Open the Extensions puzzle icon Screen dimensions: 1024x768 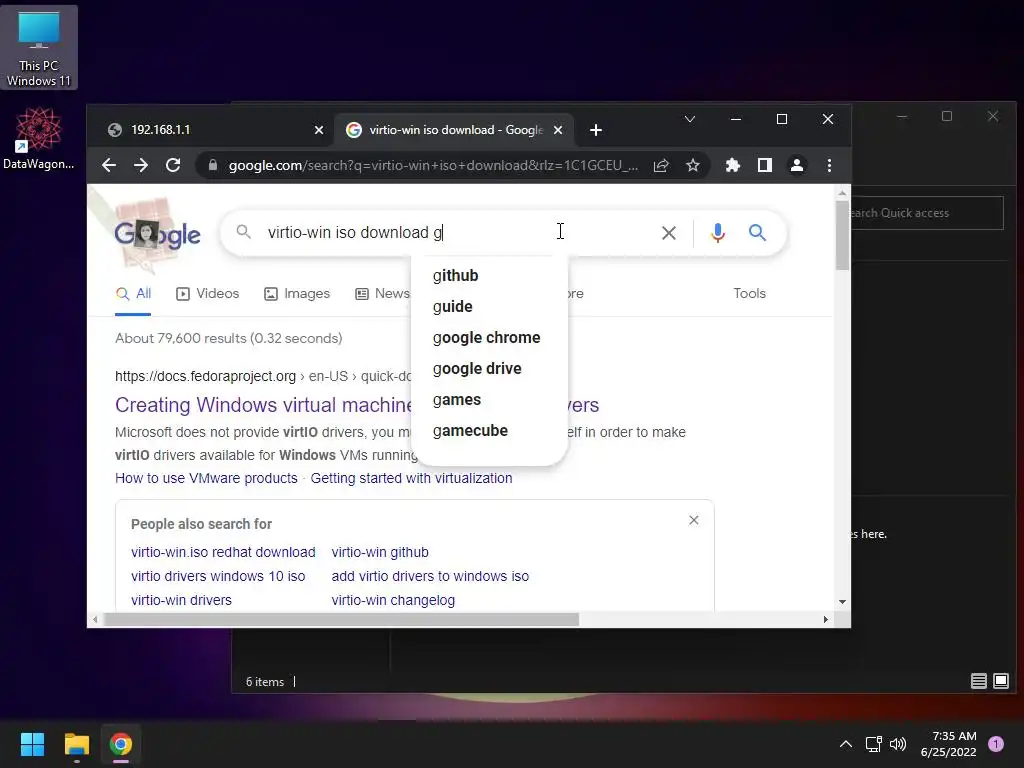pyautogui.click(x=733, y=165)
